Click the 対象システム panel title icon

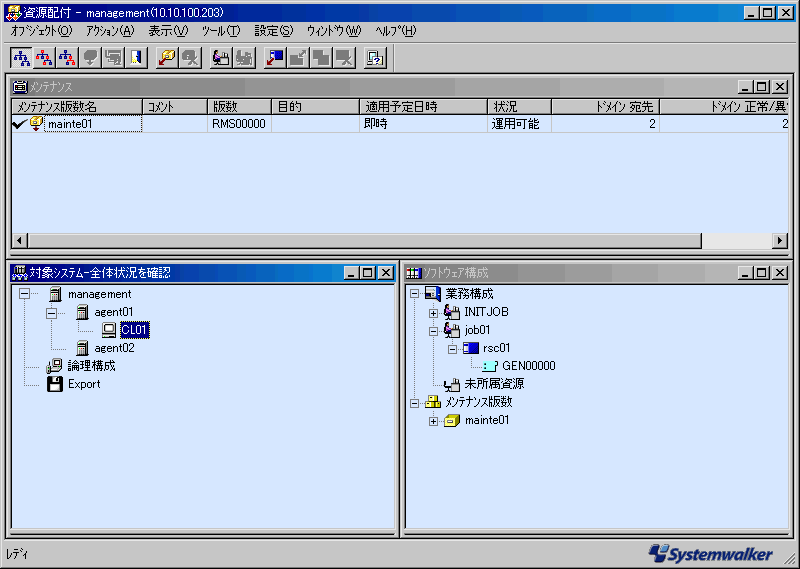point(19,273)
